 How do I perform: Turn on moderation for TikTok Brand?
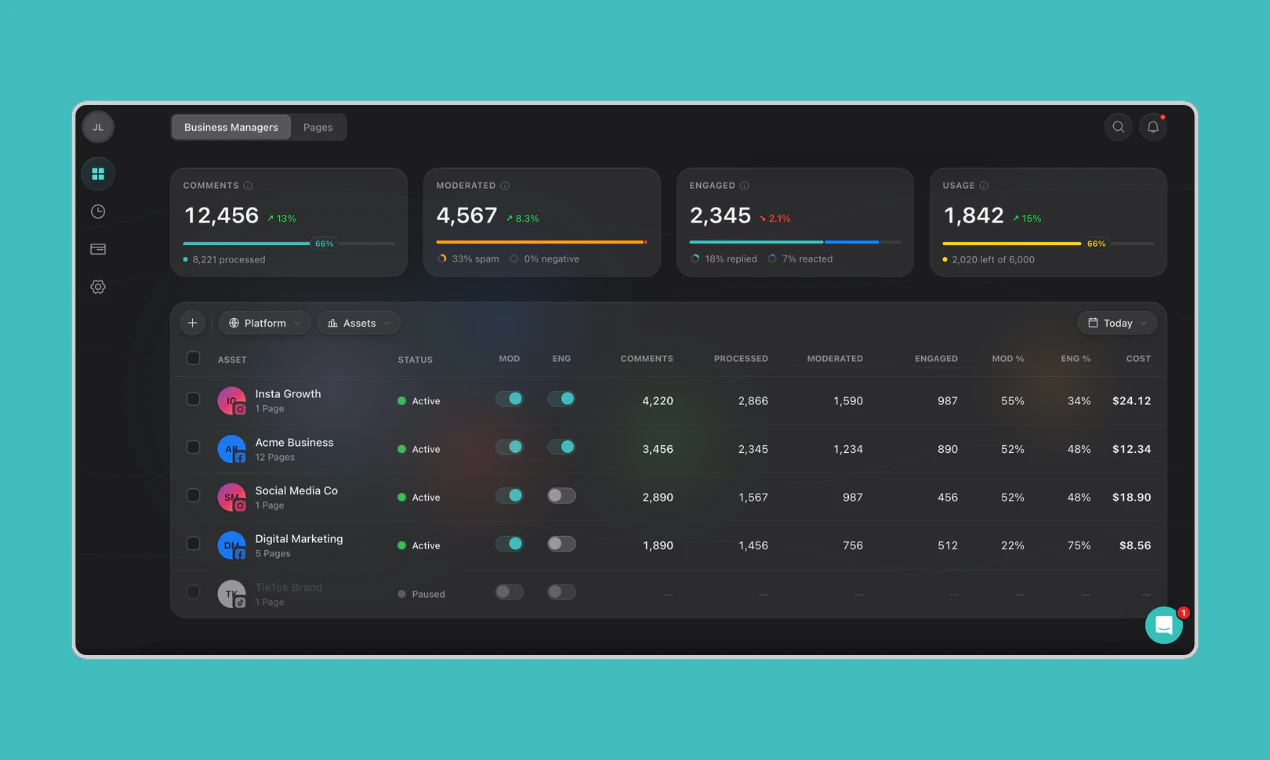[509, 591]
